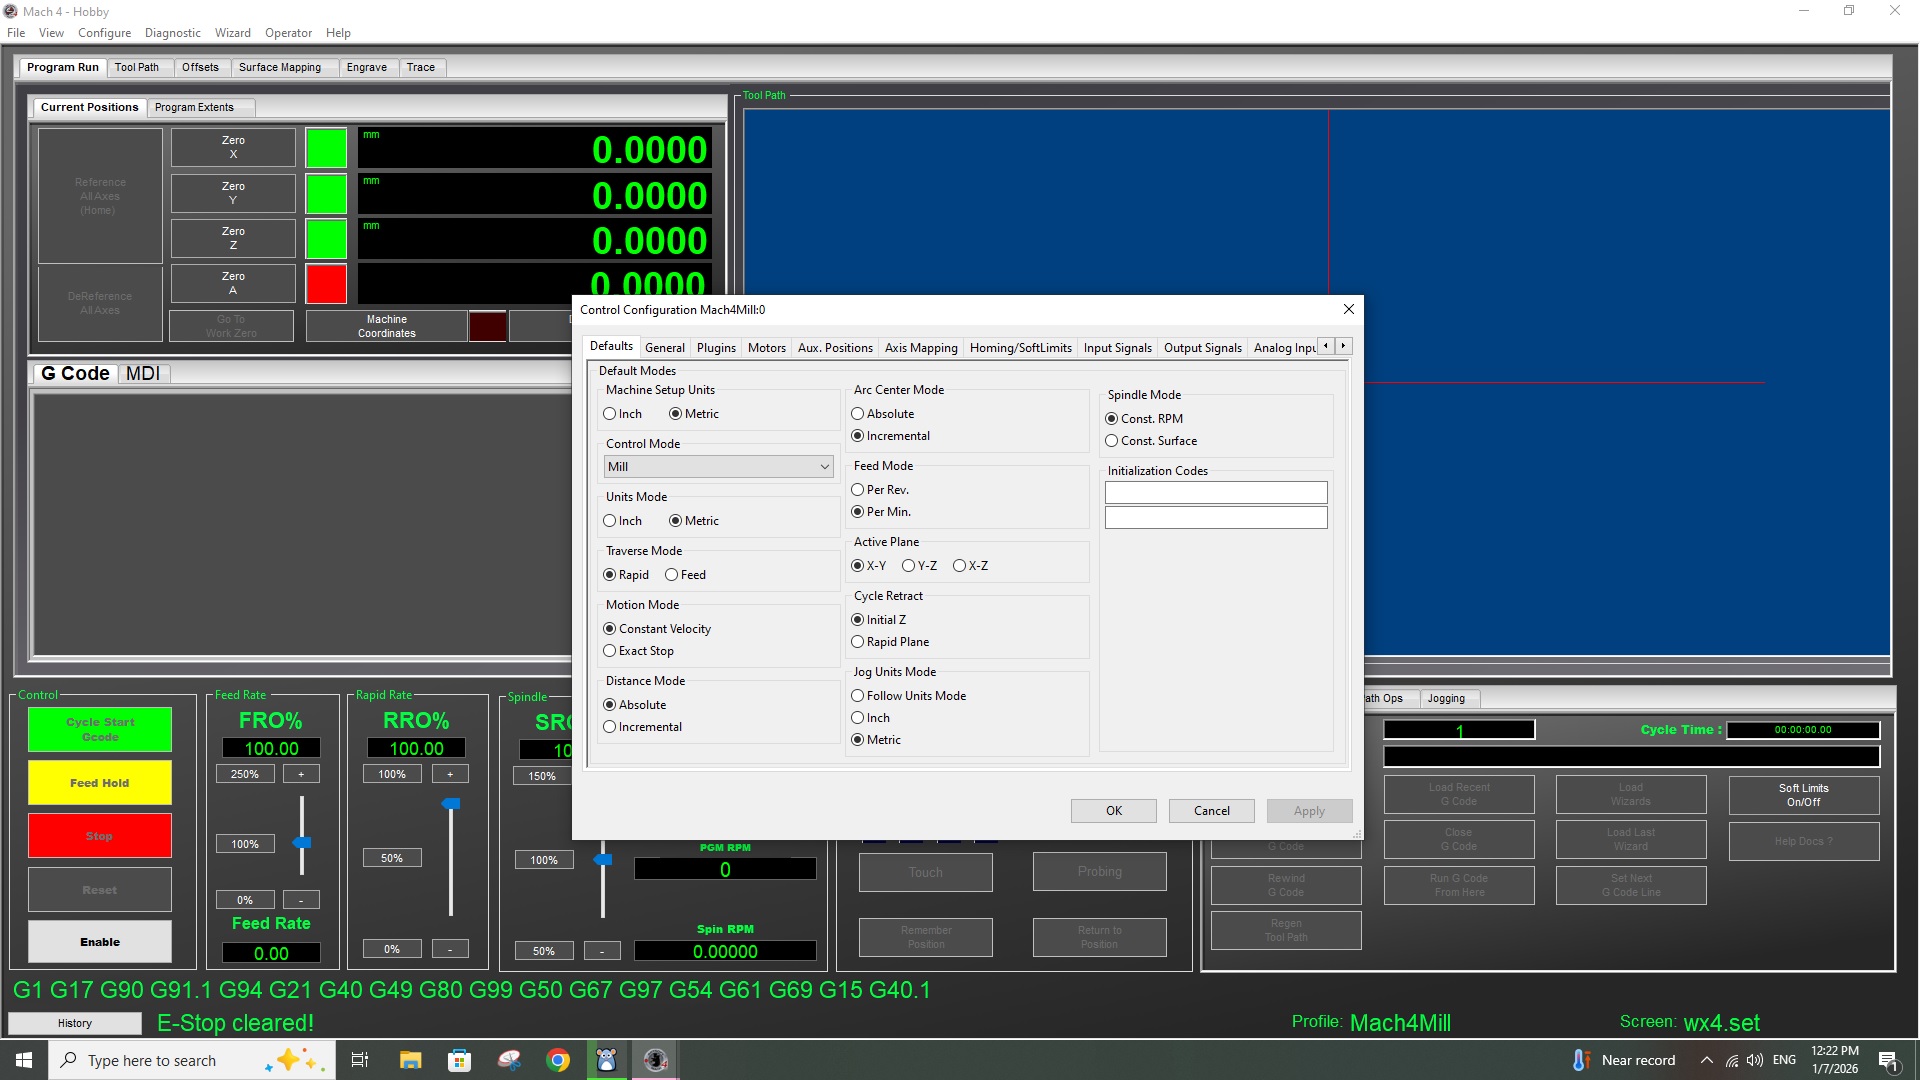
Task: Choose Exact Stop motion mode
Action: [x=610, y=651]
